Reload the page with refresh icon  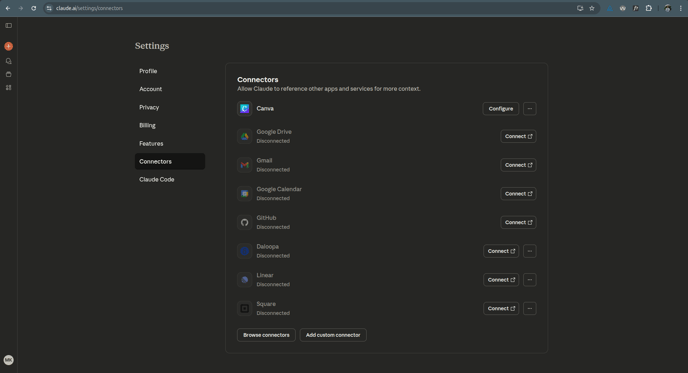tap(33, 8)
